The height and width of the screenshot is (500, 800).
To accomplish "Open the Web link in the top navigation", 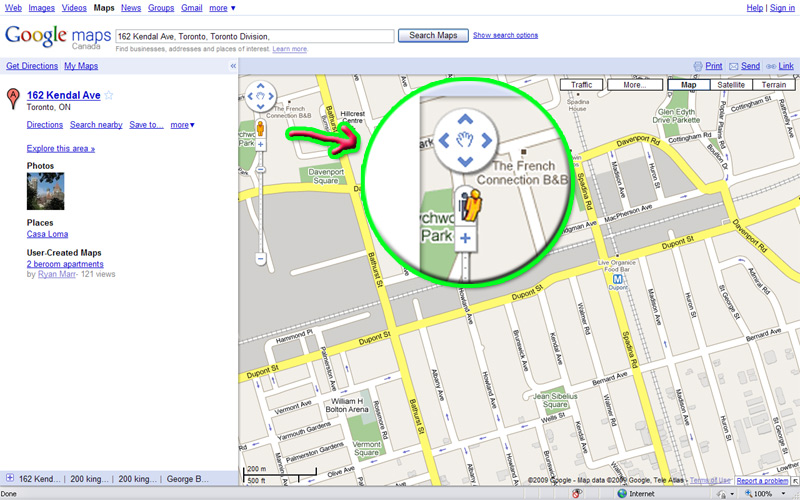I will 13,8.
